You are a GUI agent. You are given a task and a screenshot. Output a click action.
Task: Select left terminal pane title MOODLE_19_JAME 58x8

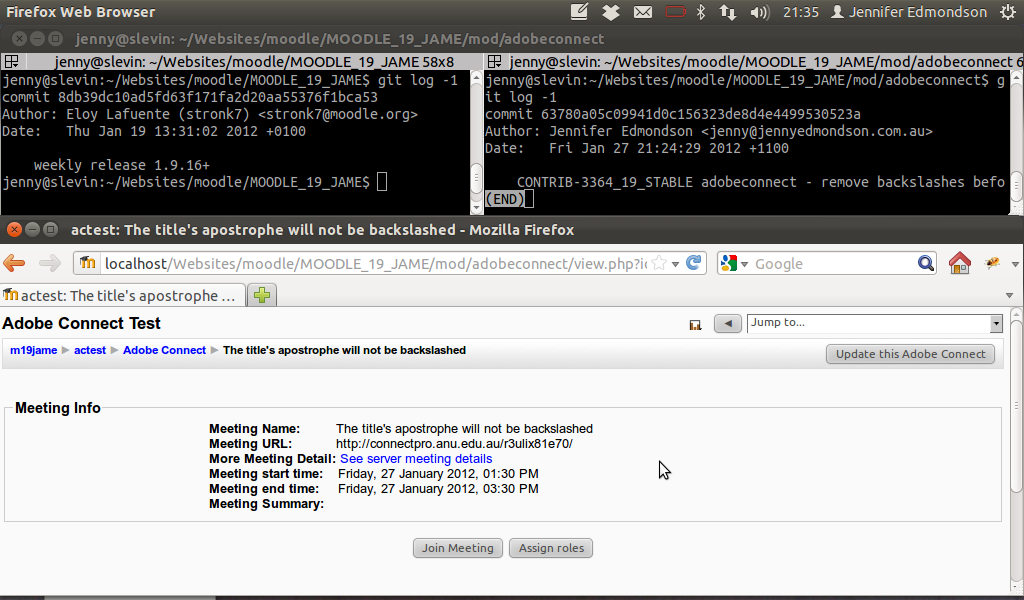(254, 62)
